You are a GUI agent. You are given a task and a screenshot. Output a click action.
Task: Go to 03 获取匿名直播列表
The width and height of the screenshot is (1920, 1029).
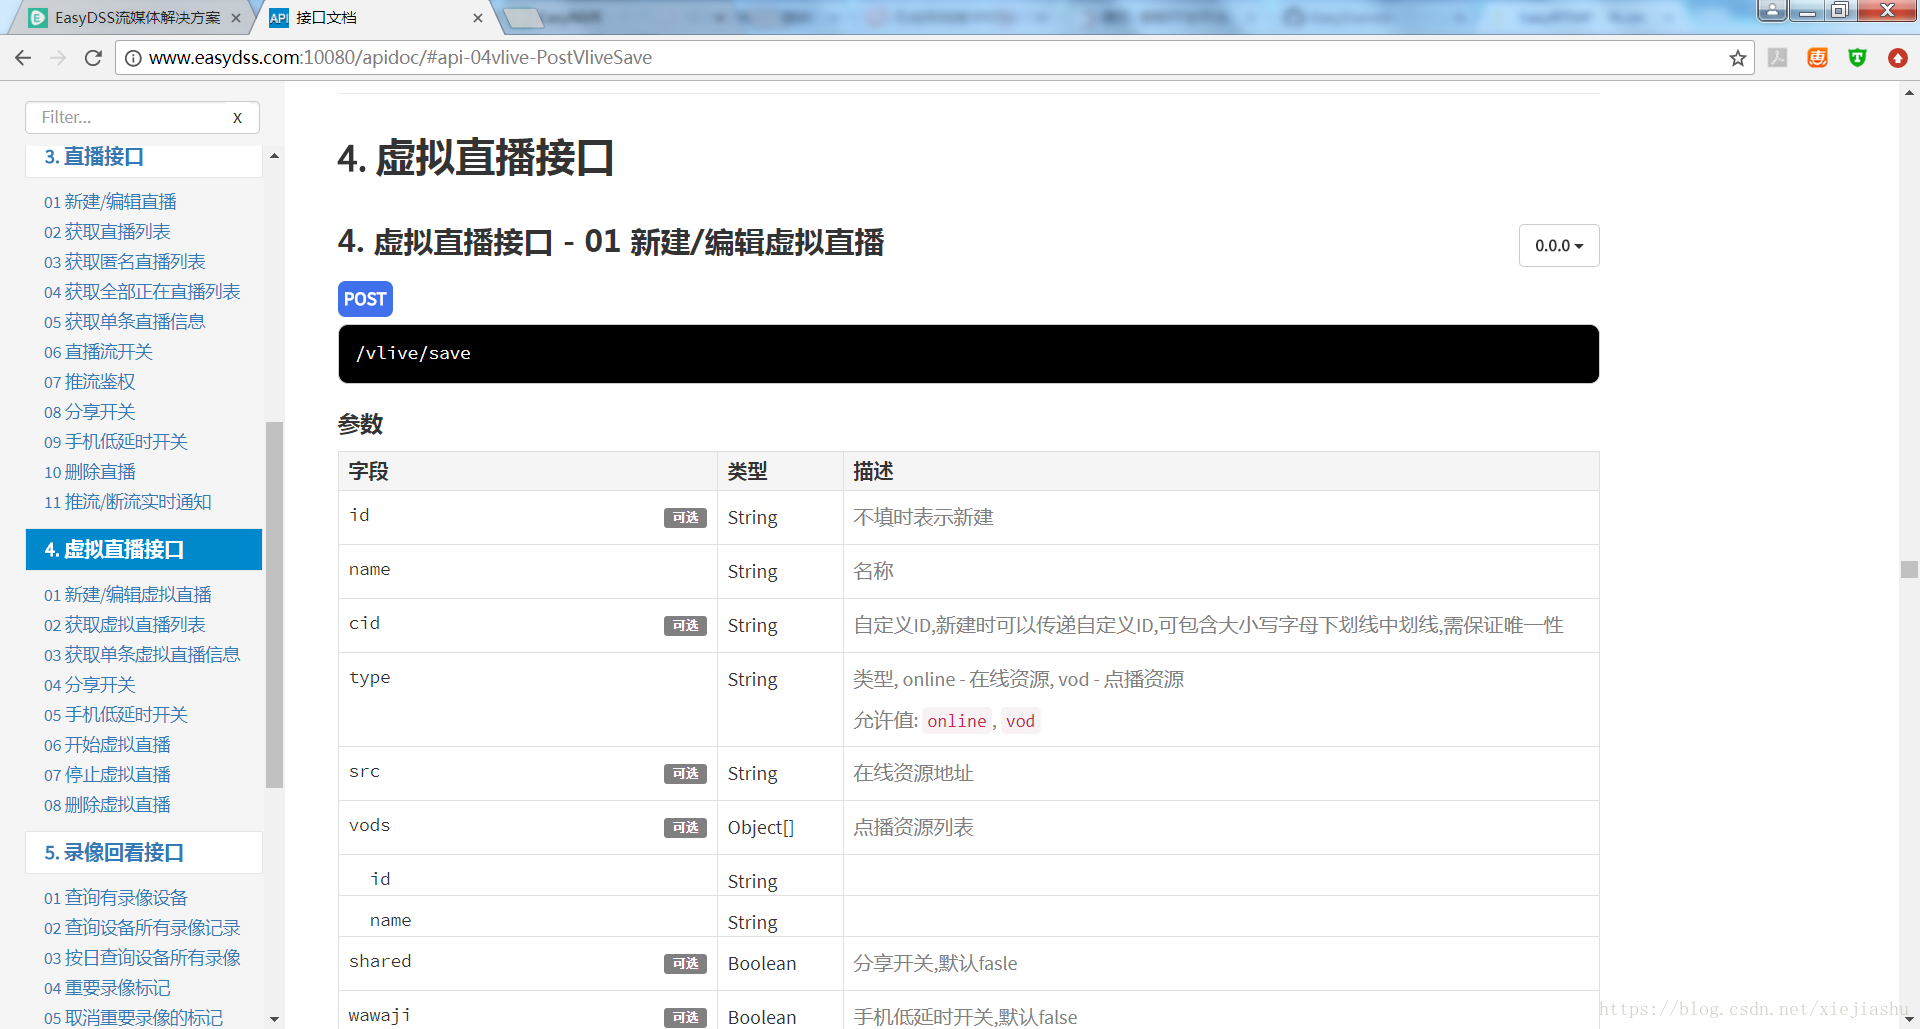coord(125,262)
